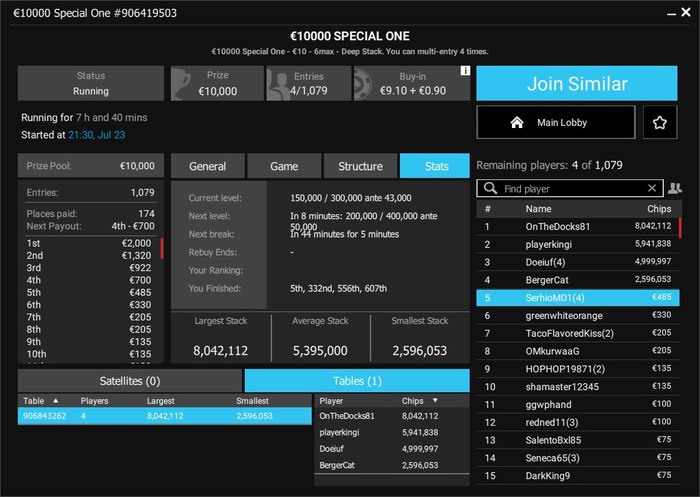This screenshot has width=700, height=497.
Task: Select greenwhiteorange player row
Action: (578, 316)
